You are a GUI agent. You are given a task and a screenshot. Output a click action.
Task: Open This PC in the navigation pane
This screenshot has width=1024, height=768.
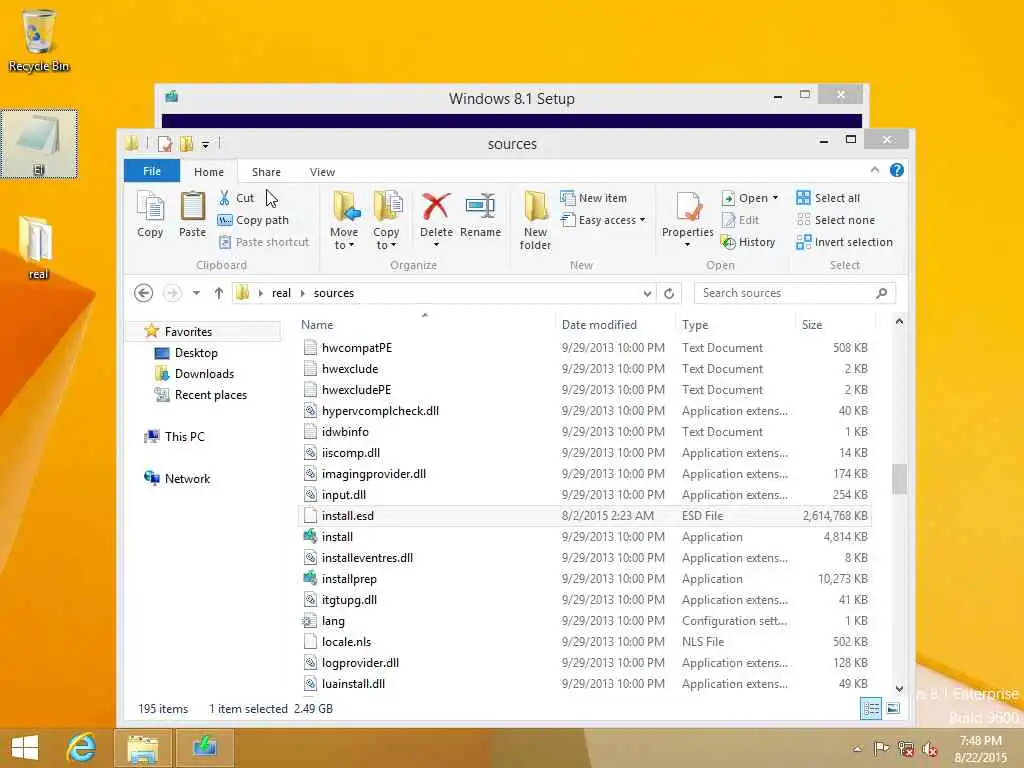184,437
